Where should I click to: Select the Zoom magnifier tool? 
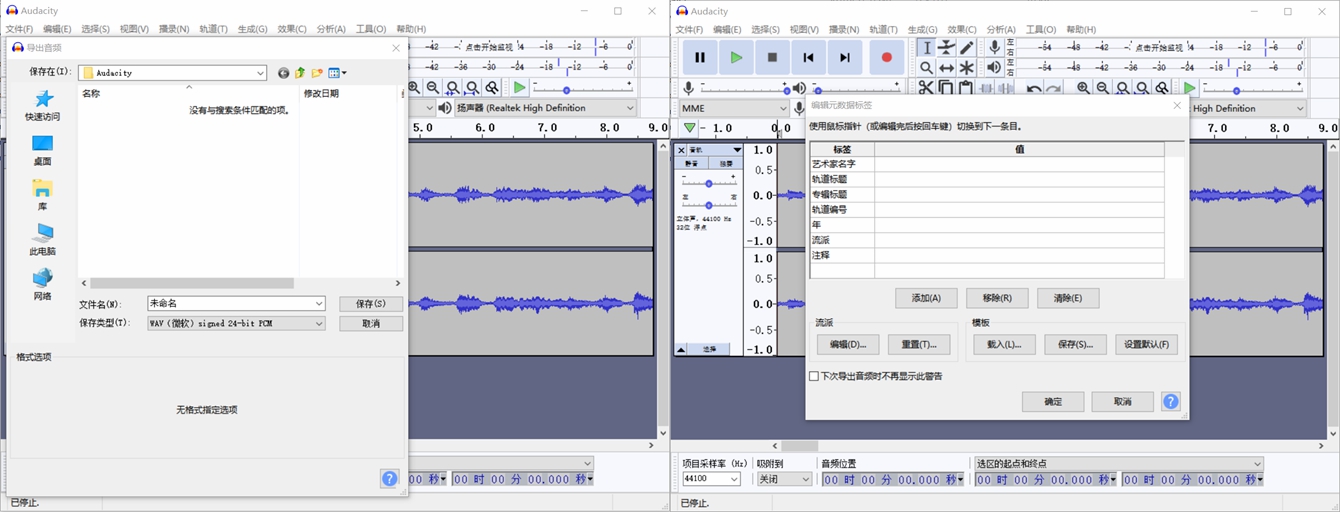[x=926, y=68]
